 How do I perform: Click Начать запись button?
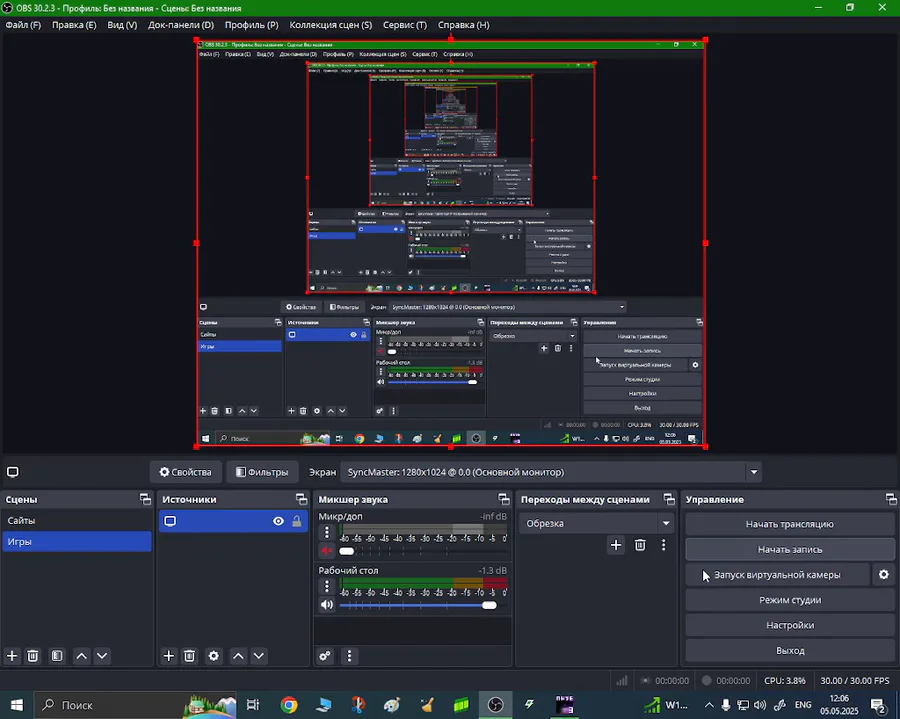(x=790, y=549)
